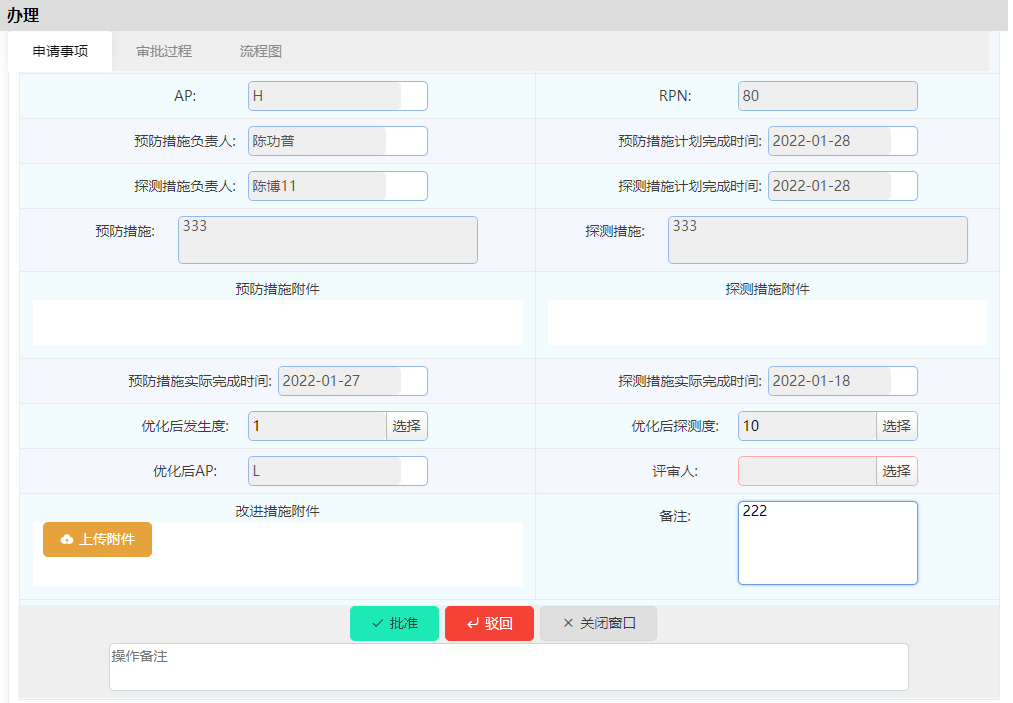Click the RPN value field

[827, 96]
